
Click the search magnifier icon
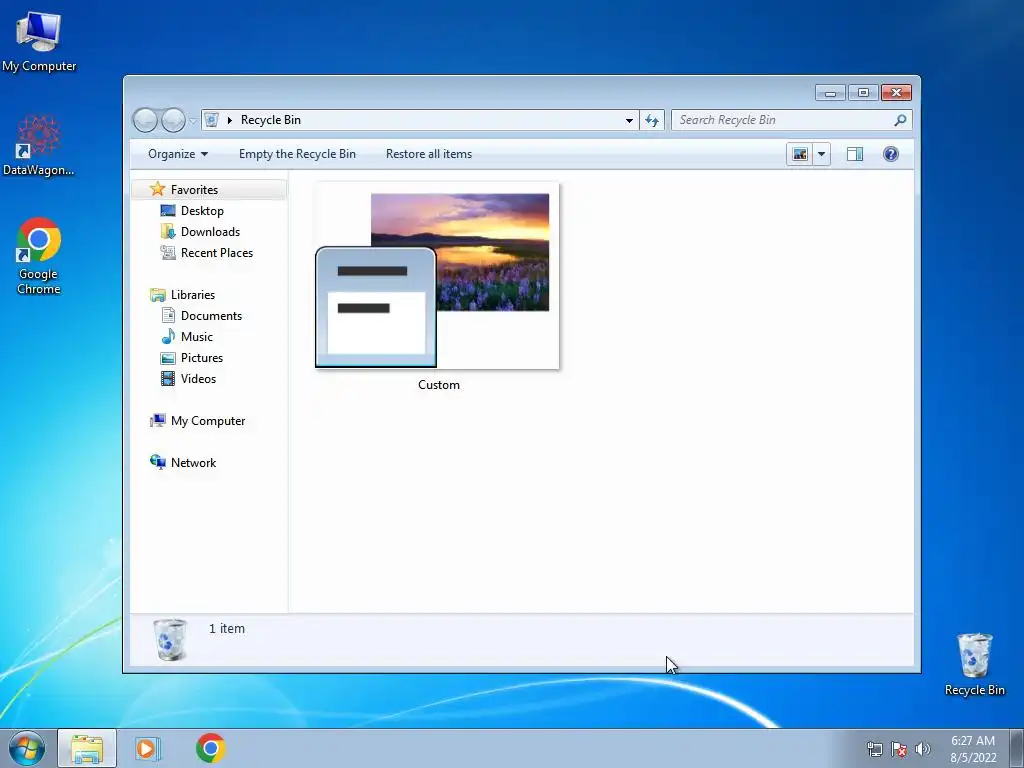(901, 120)
